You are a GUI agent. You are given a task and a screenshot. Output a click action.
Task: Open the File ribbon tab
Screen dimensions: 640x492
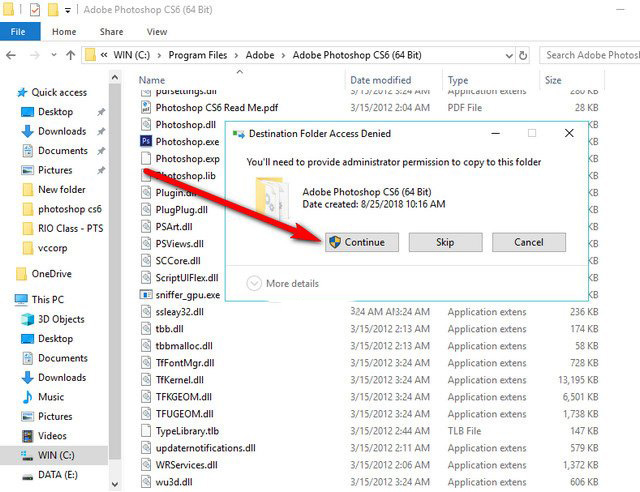pyautogui.click(x=20, y=32)
